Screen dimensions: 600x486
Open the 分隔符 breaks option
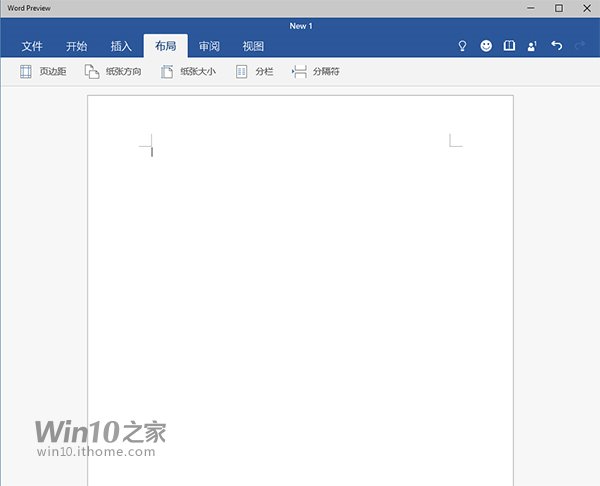point(326,72)
